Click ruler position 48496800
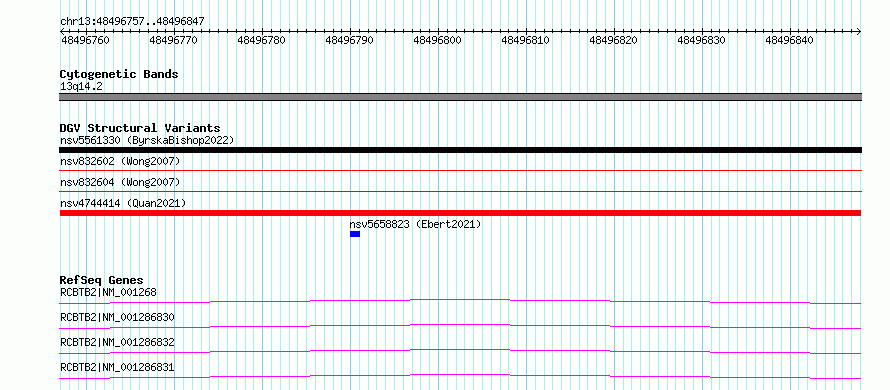Viewport: 890px width, 390px height. coord(437,40)
